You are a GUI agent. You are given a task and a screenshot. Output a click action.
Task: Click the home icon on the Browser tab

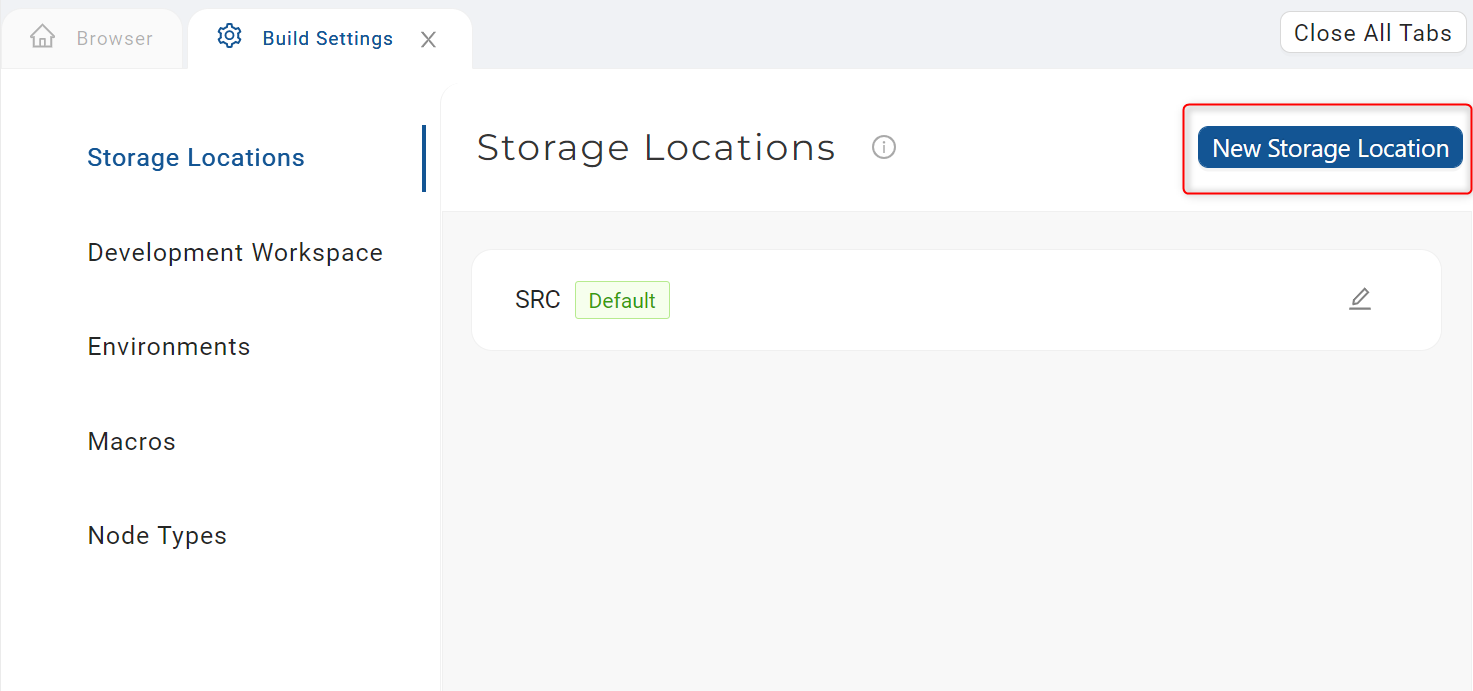tap(42, 36)
